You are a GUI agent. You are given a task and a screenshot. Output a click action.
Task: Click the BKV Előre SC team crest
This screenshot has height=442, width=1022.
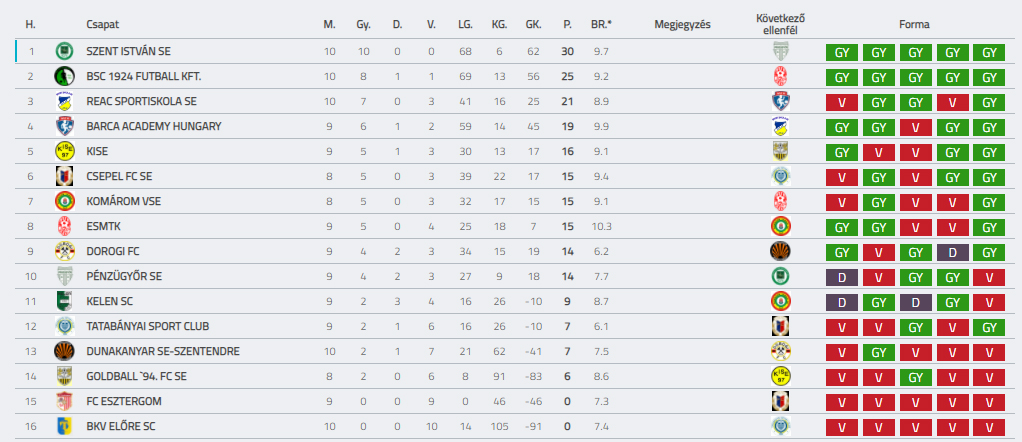pos(64,426)
